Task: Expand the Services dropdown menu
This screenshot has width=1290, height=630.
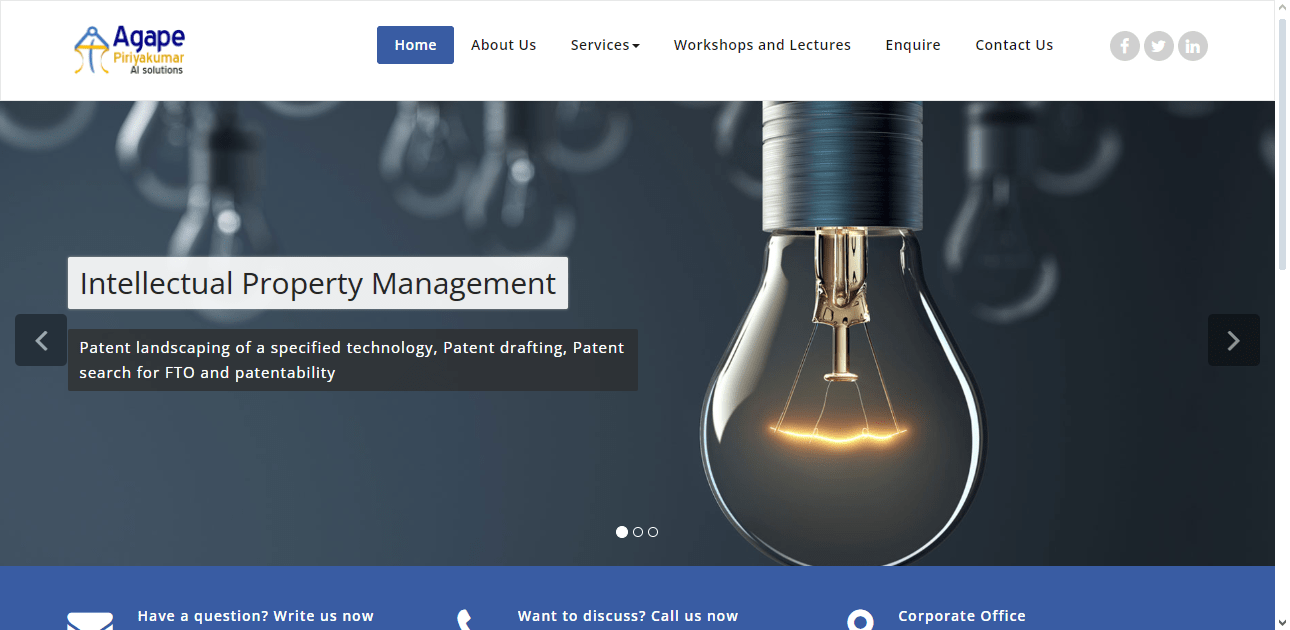Action: [x=605, y=45]
